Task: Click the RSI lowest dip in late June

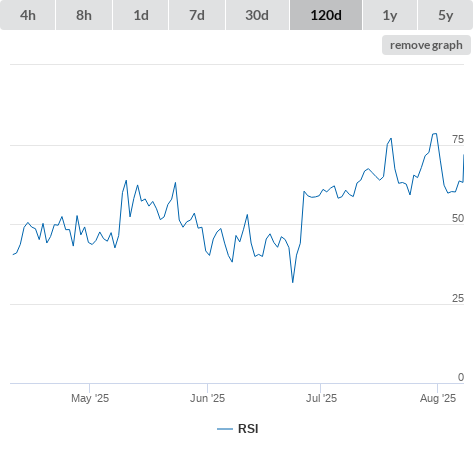Action: 293,282
